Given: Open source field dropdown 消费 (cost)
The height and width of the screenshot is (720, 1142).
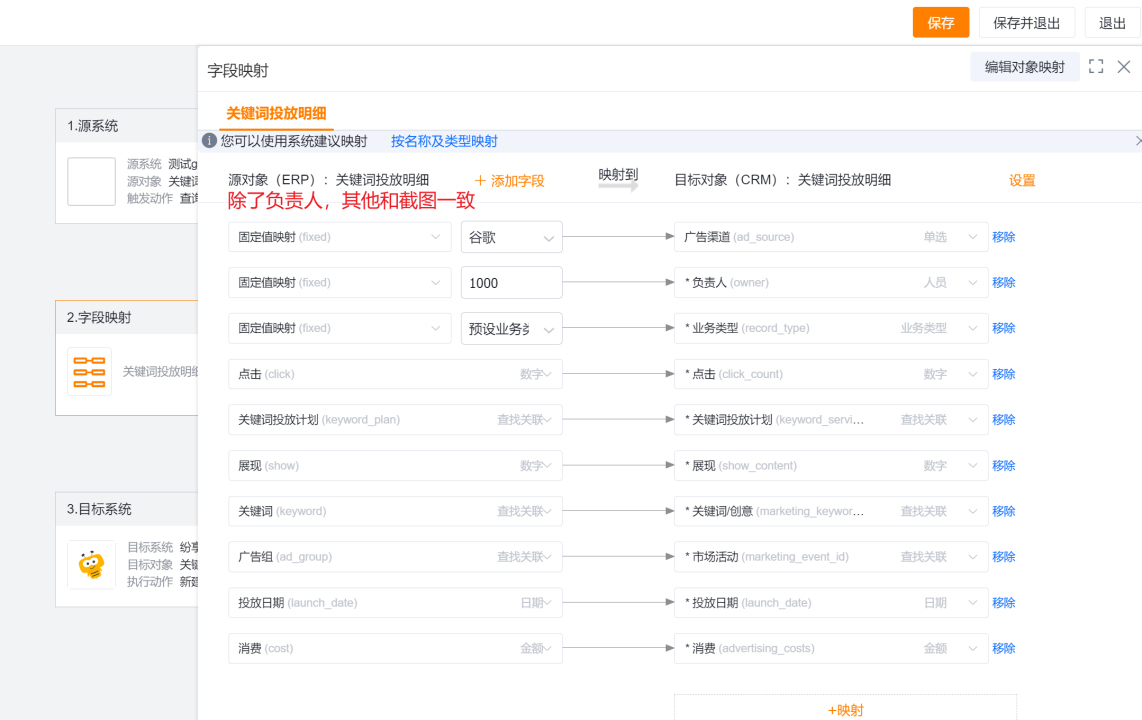Looking at the screenshot, I should (395, 649).
